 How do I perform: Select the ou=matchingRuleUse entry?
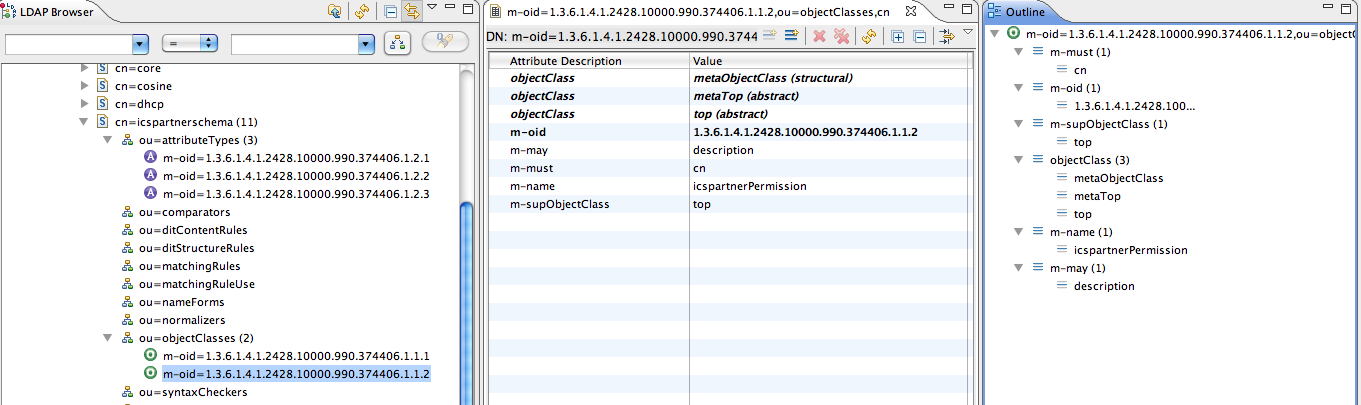[x=196, y=284]
